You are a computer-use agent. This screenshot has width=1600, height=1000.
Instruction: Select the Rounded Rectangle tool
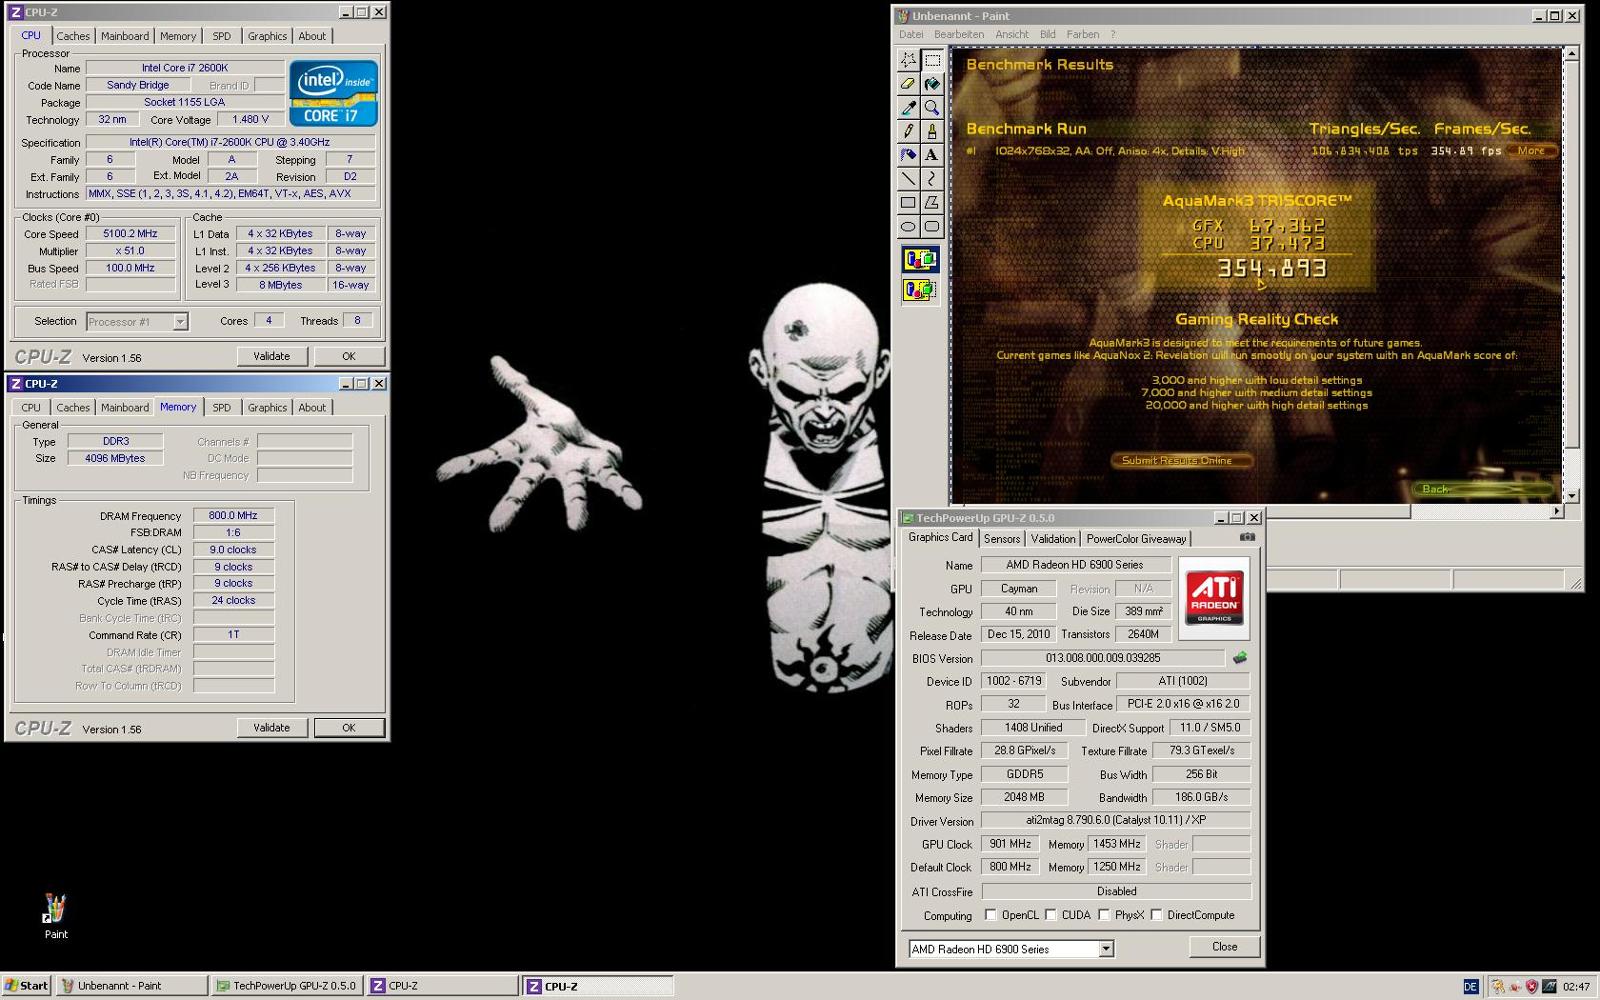(932, 227)
